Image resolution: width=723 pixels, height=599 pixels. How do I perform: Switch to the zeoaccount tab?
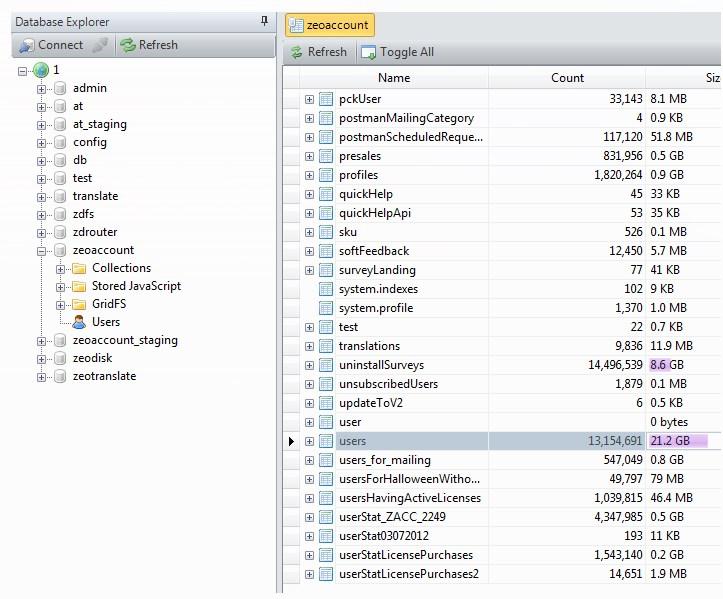[330, 25]
